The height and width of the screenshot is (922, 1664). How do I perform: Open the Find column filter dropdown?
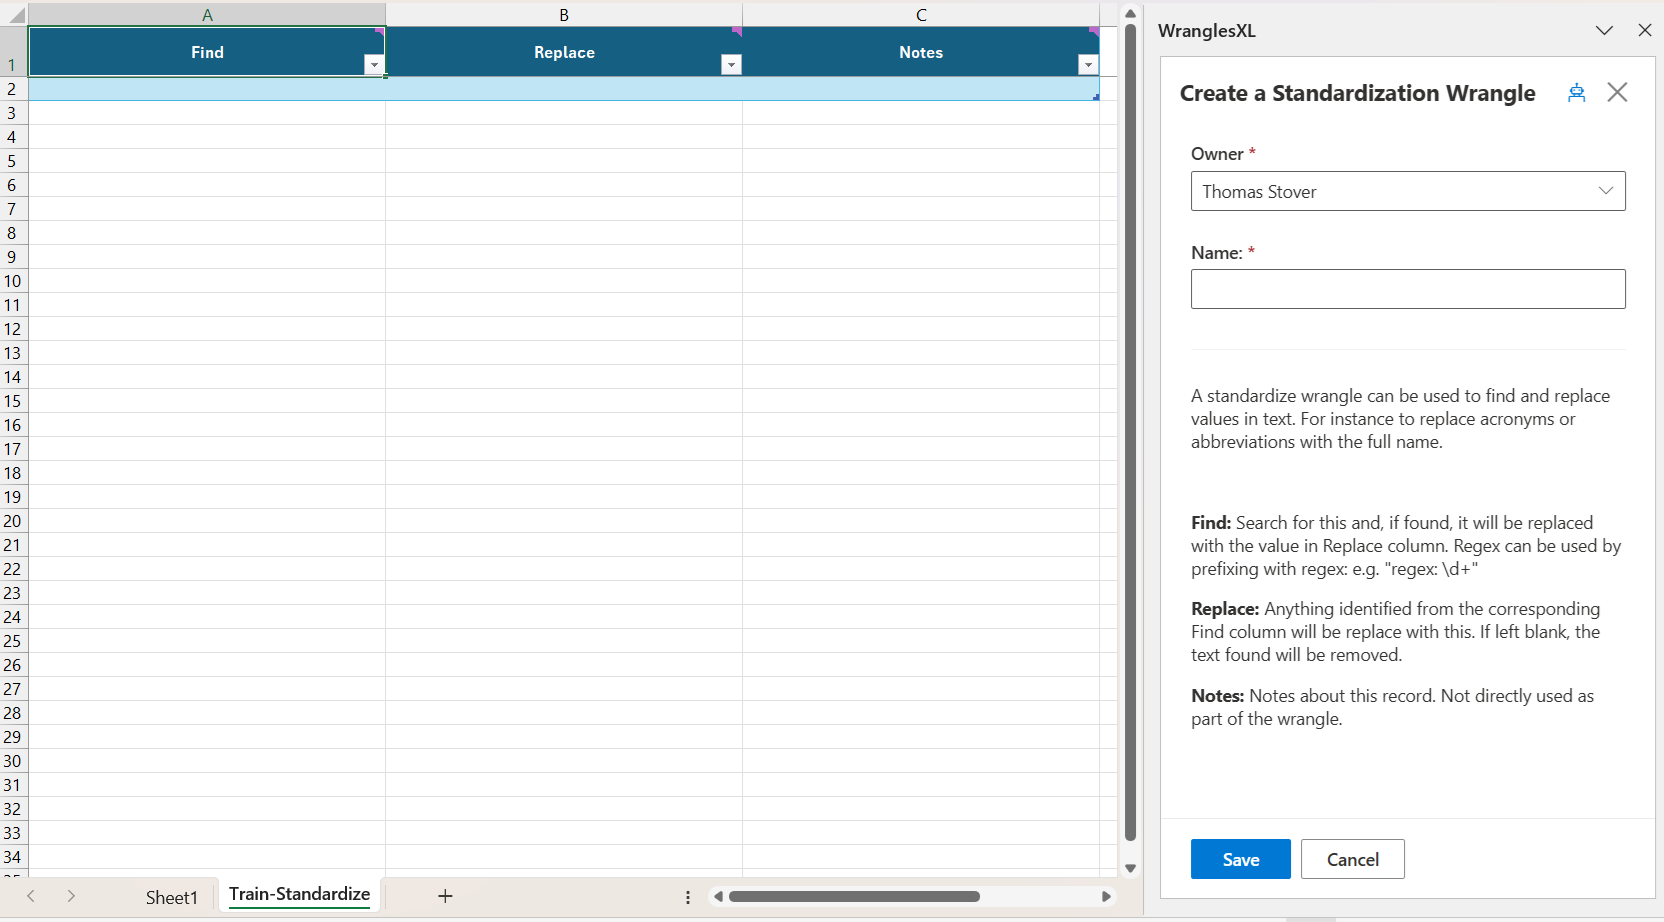(x=374, y=65)
